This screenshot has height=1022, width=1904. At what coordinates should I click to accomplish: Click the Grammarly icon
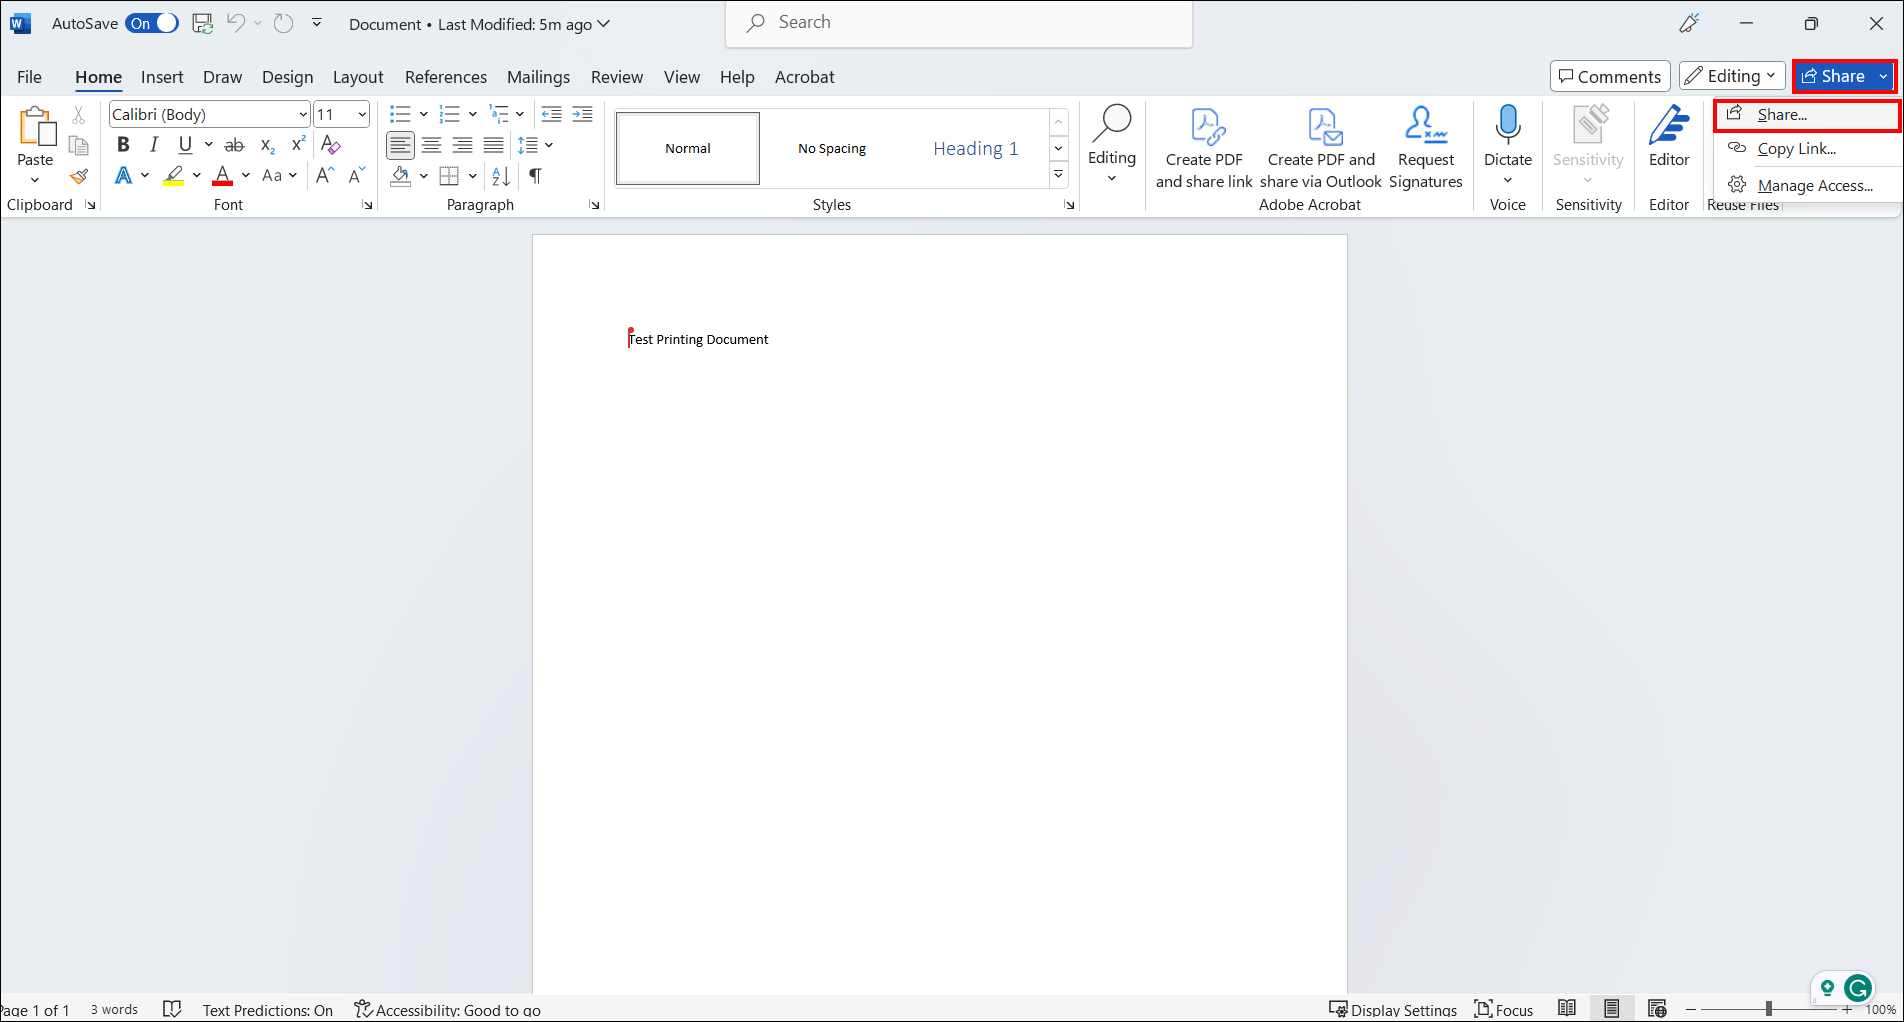tap(1858, 988)
